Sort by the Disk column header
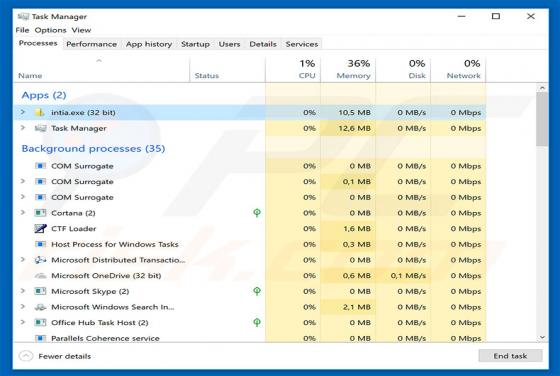This screenshot has width=560, height=376. tap(403, 69)
